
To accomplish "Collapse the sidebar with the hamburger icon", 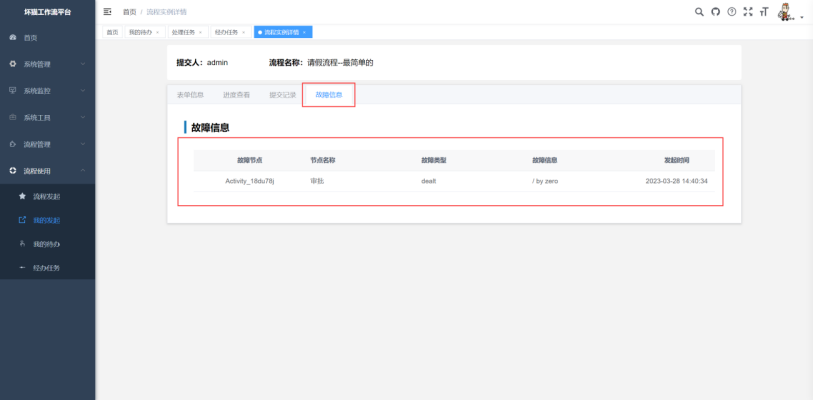I will pyautogui.click(x=108, y=11).
